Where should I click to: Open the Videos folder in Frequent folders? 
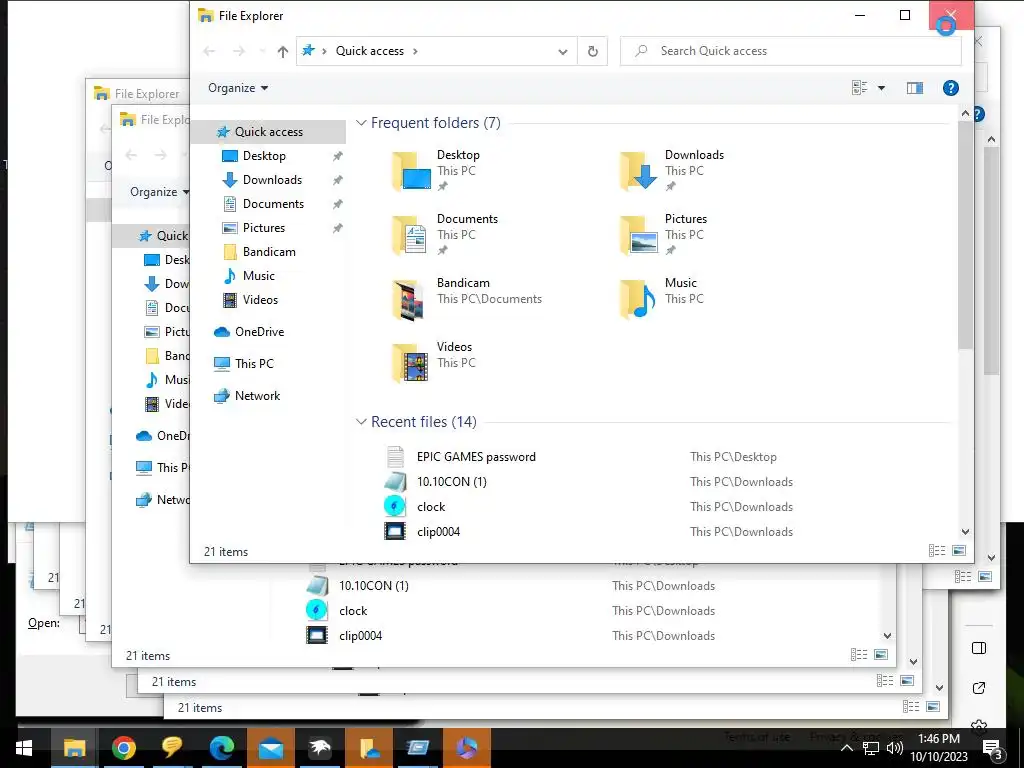(x=434, y=362)
